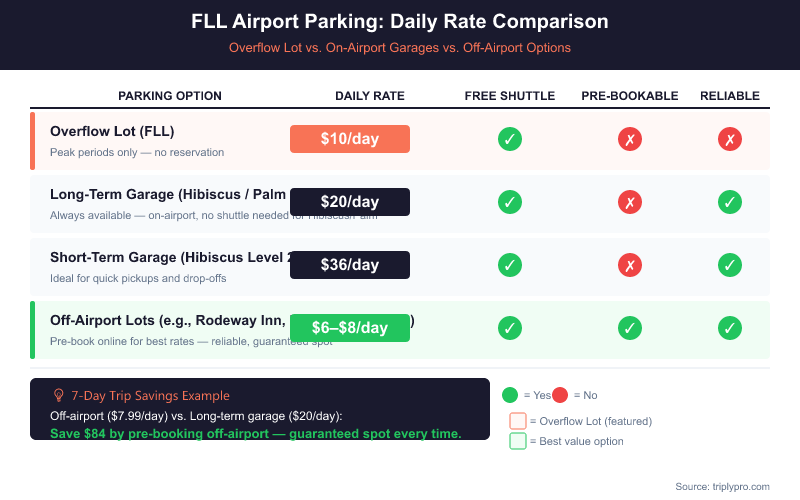
Task: Click Overflow Lot's green free shuttle checkmark
Action: point(510,139)
